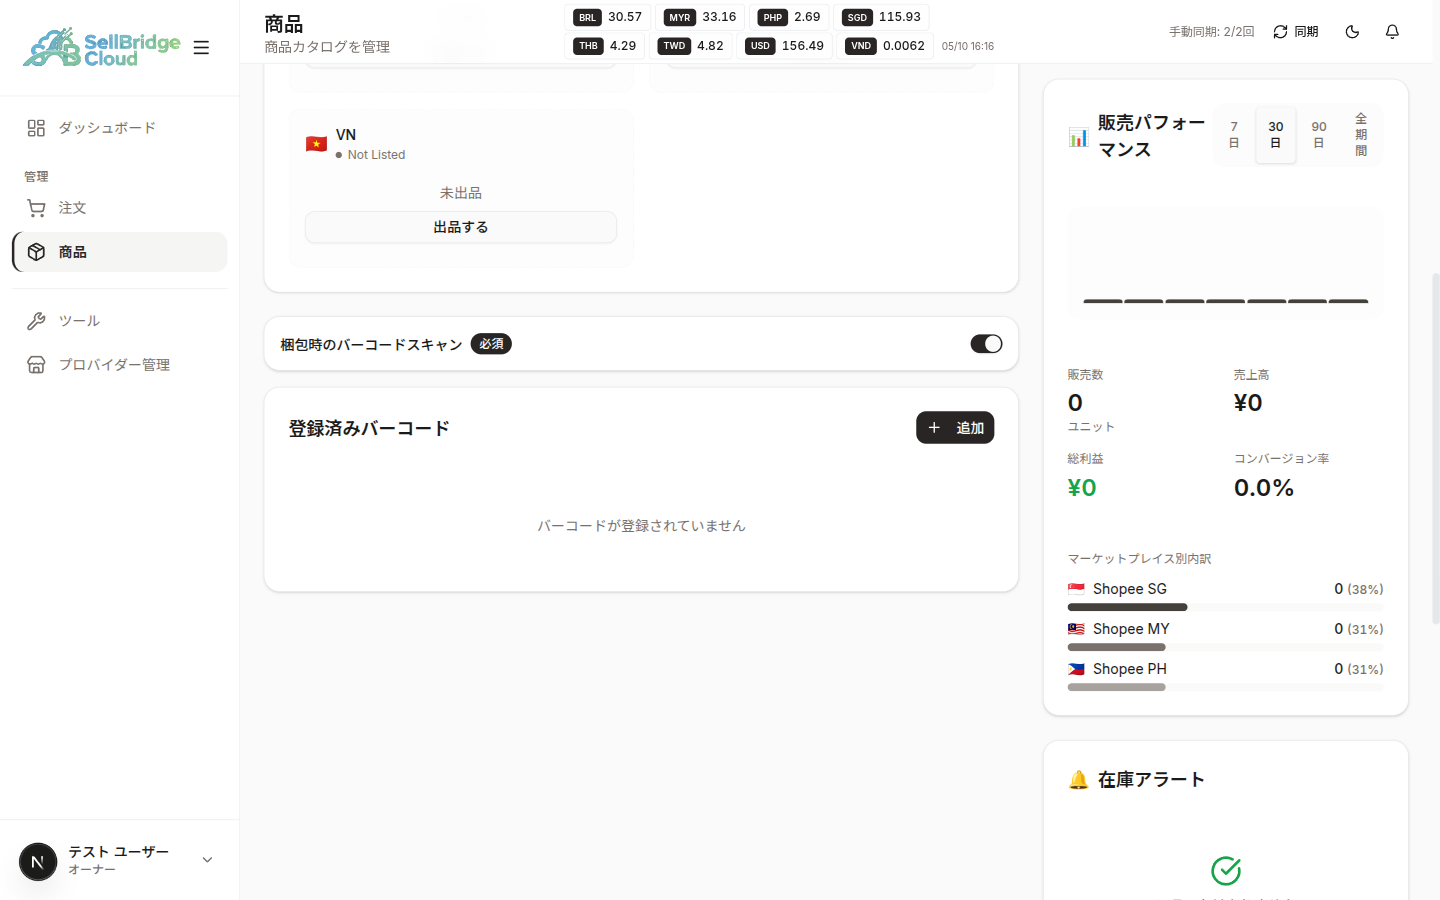The height and width of the screenshot is (900, 1440).
Task: Open 注文 page in sidebar
Action: 120,208
